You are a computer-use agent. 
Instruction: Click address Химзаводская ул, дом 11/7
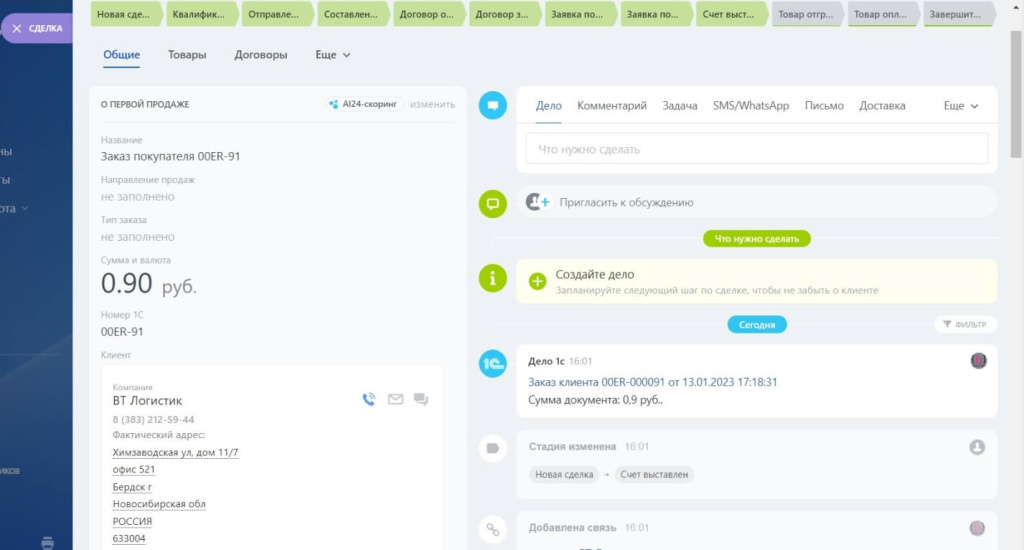pos(175,452)
